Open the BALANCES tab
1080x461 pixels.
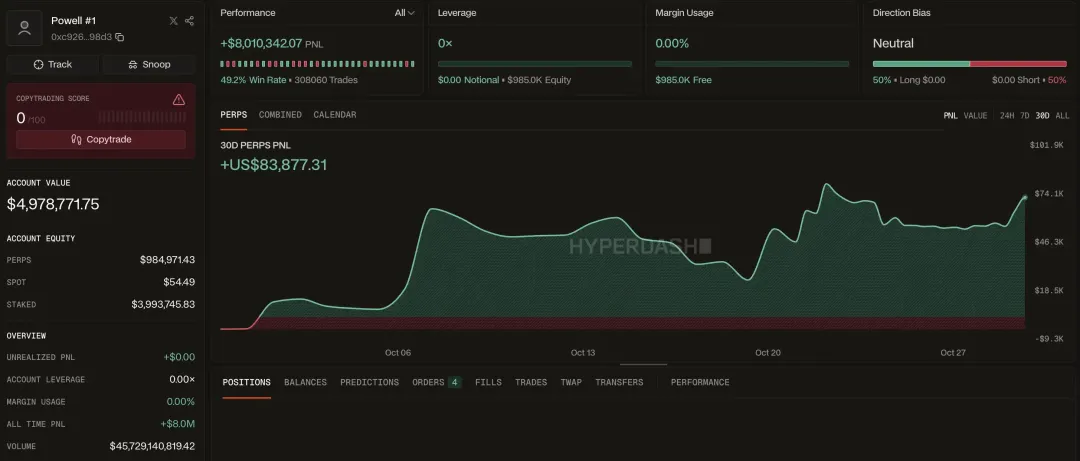click(x=305, y=382)
